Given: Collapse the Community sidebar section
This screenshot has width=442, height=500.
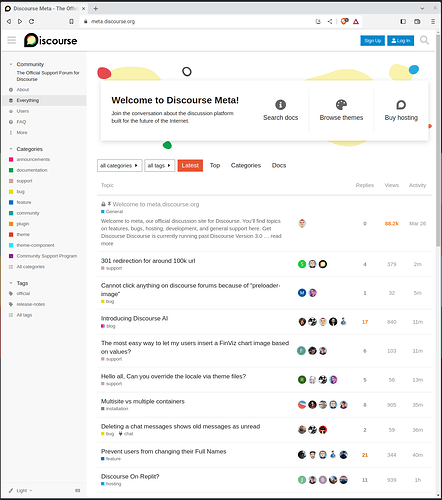Looking at the screenshot, I should [x=11, y=64].
